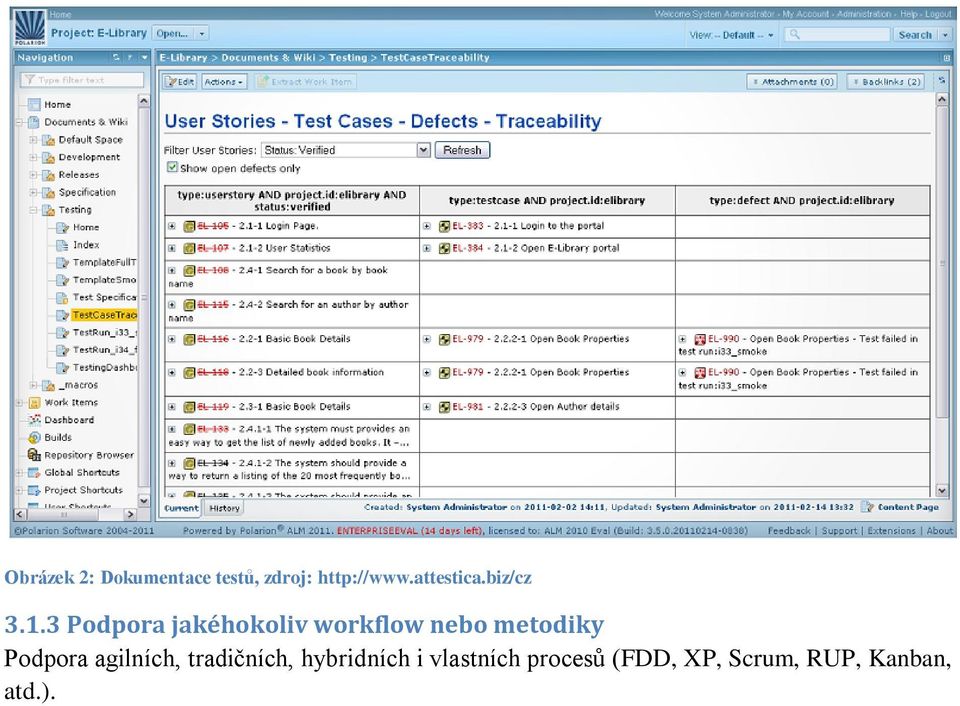Open the Default Space folder
Viewport: 960px width, 706px height.
pyautogui.click(x=90, y=140)
